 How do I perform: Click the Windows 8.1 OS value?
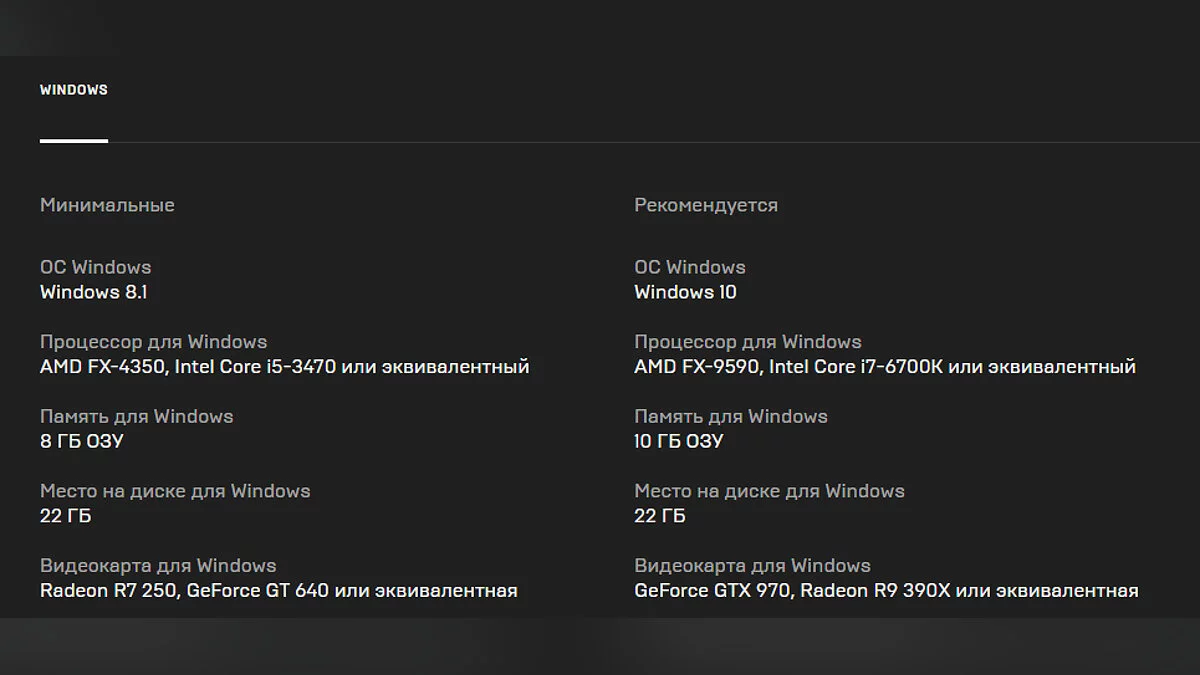coord(93,292)
